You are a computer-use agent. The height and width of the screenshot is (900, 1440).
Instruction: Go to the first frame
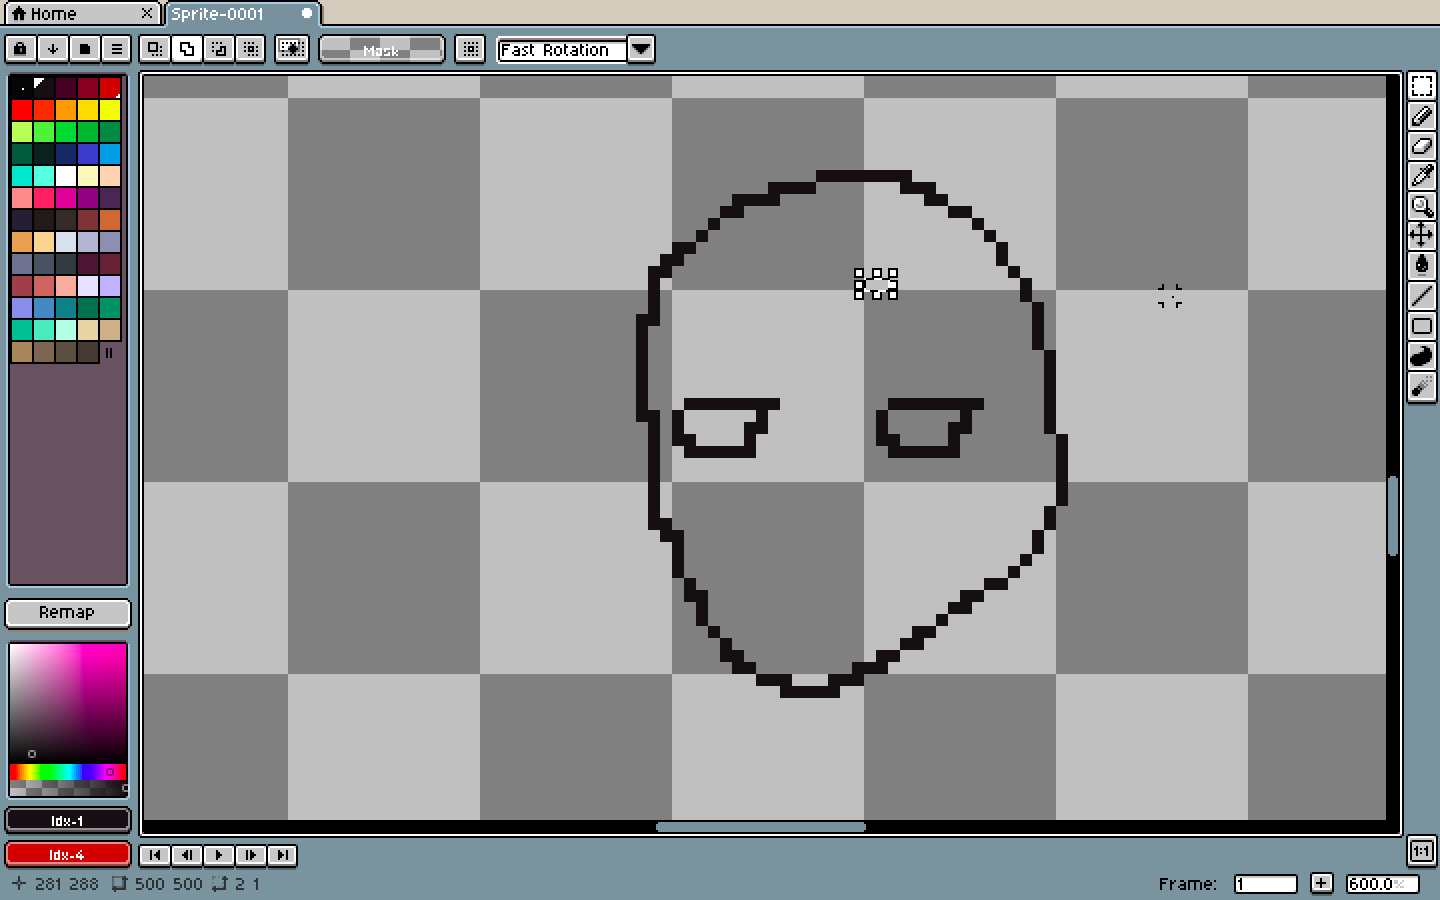(x=155, y=855)
